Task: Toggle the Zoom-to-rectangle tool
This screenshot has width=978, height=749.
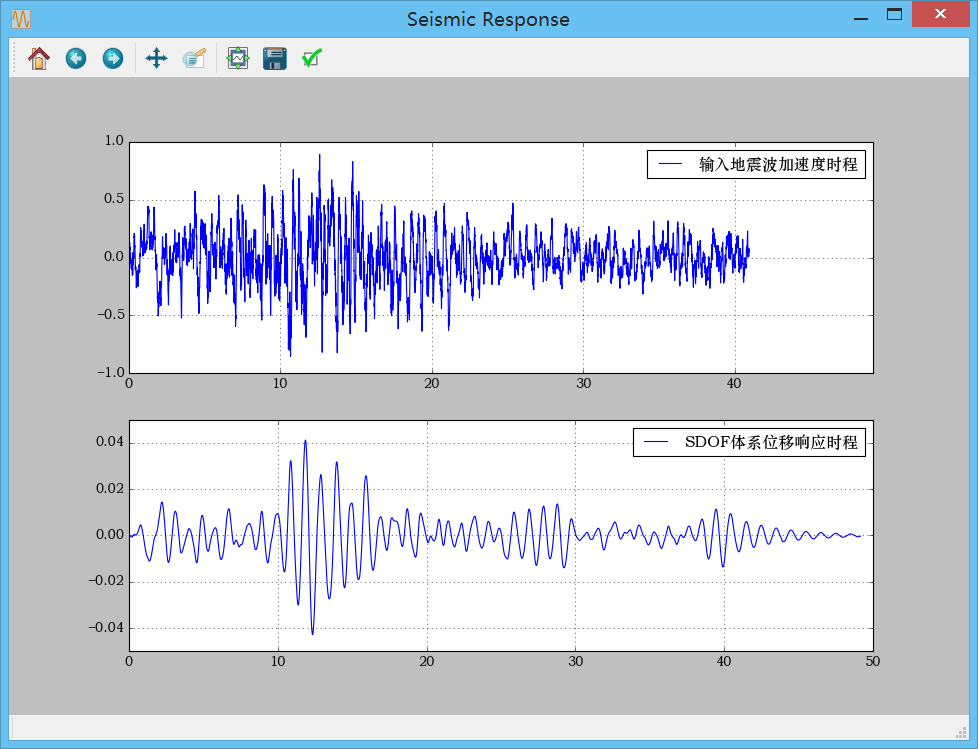Action: click(194, 59)
